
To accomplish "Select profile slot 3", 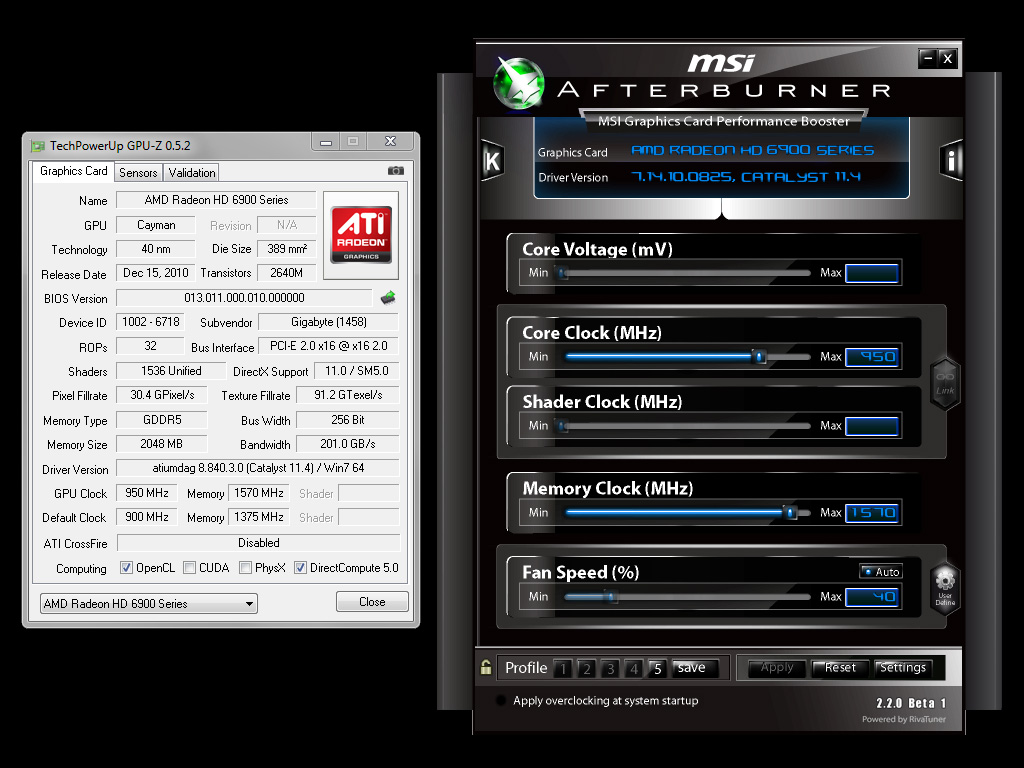I will (610, 669).
